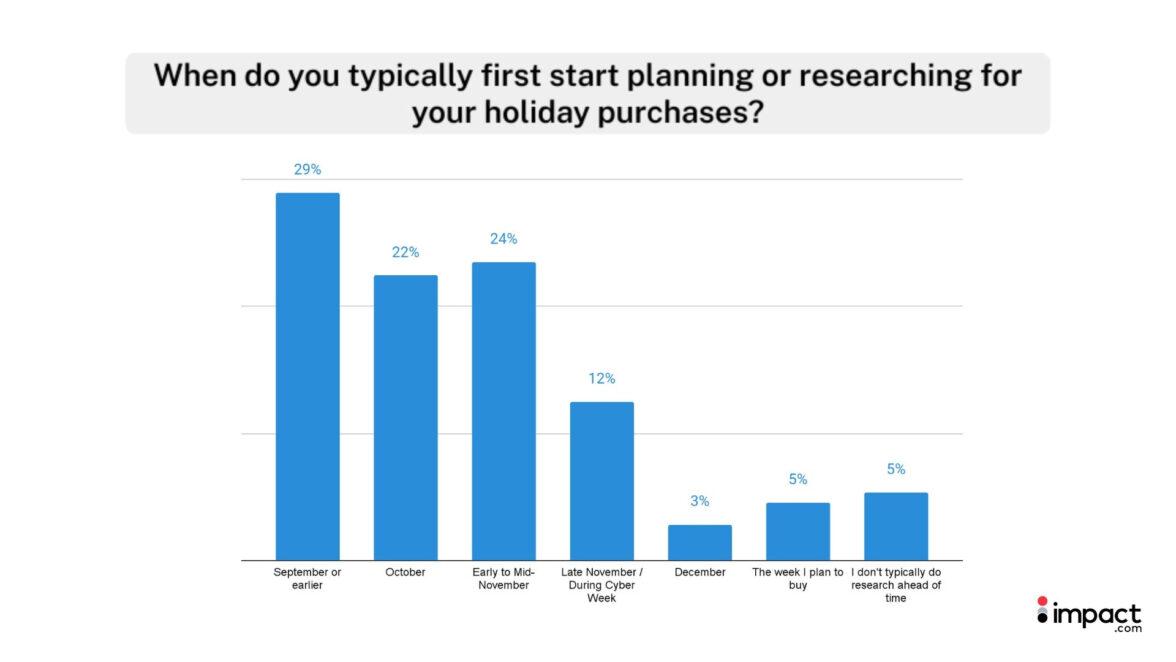Click the October axis label
Screen dimensions: 1176x662
pyautogui.click(x=405, y=572)
